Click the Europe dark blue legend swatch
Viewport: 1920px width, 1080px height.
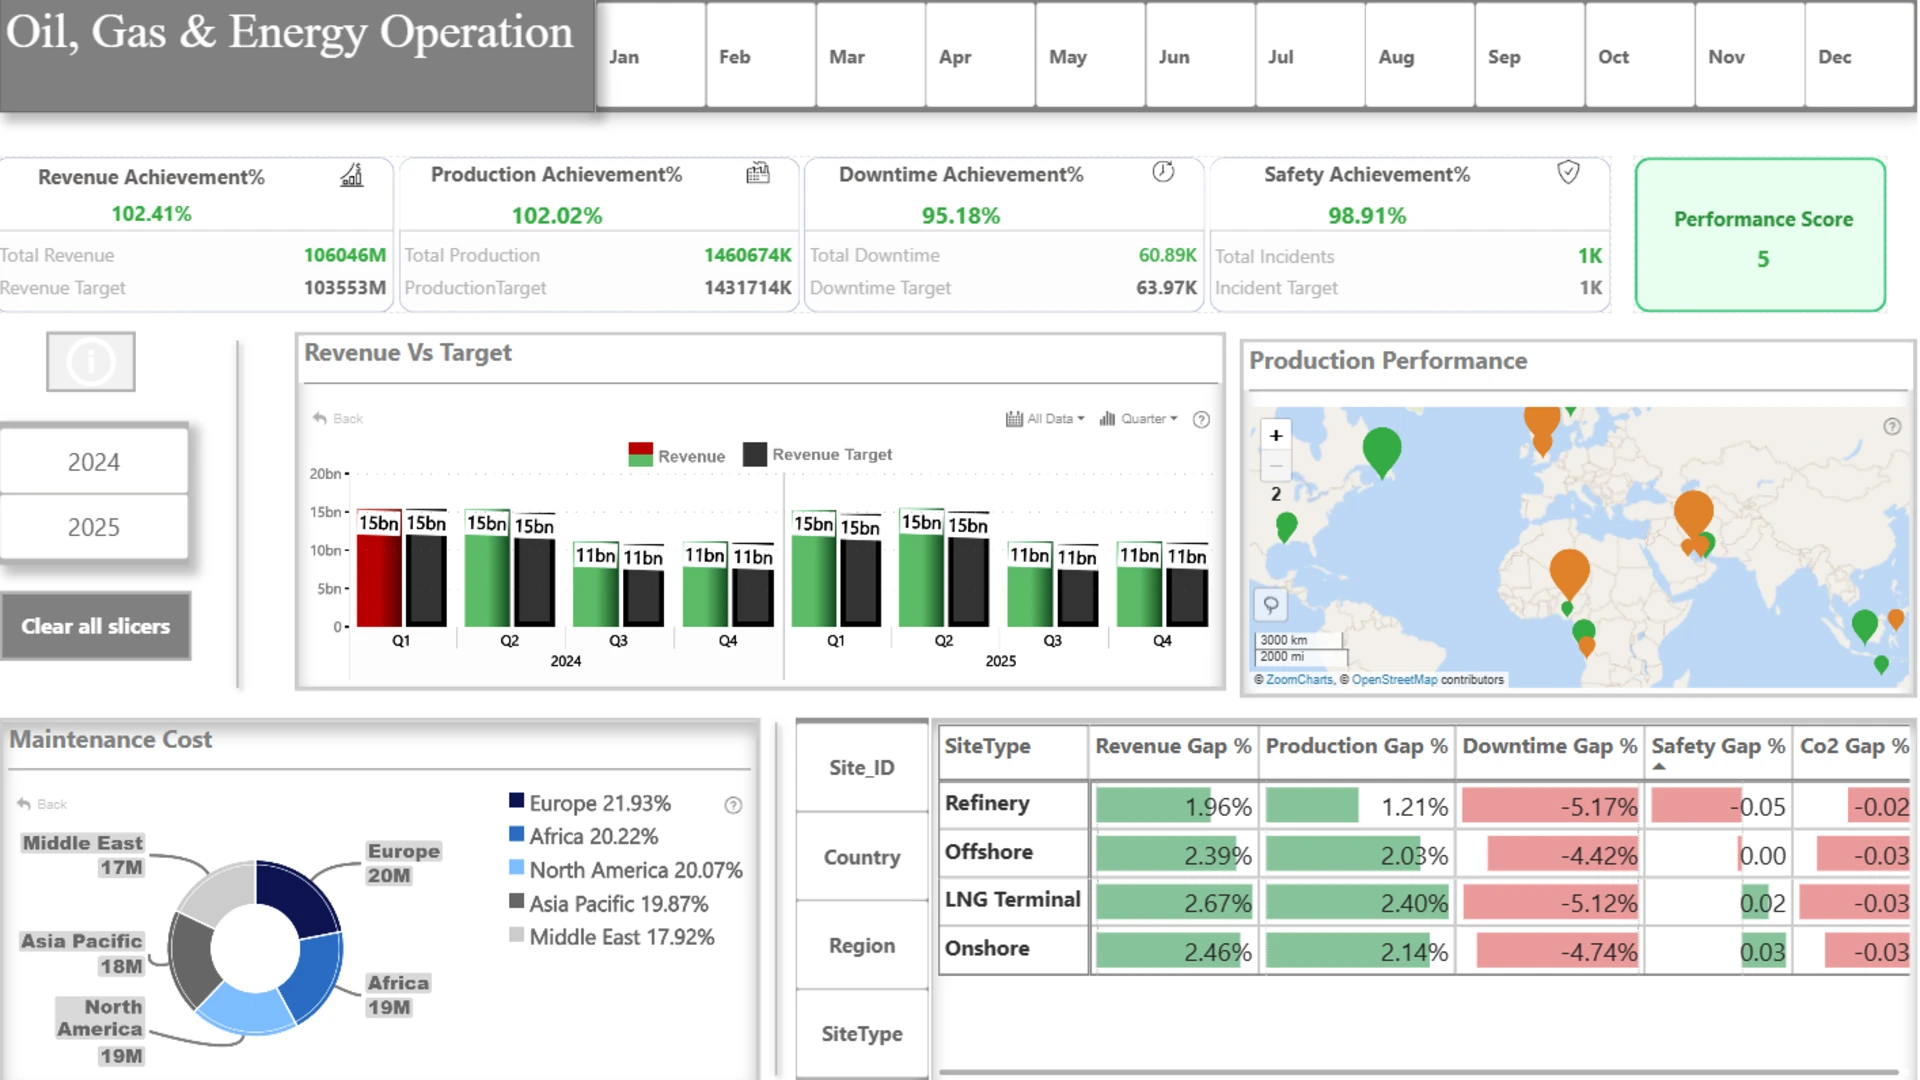tap(516, 801)
